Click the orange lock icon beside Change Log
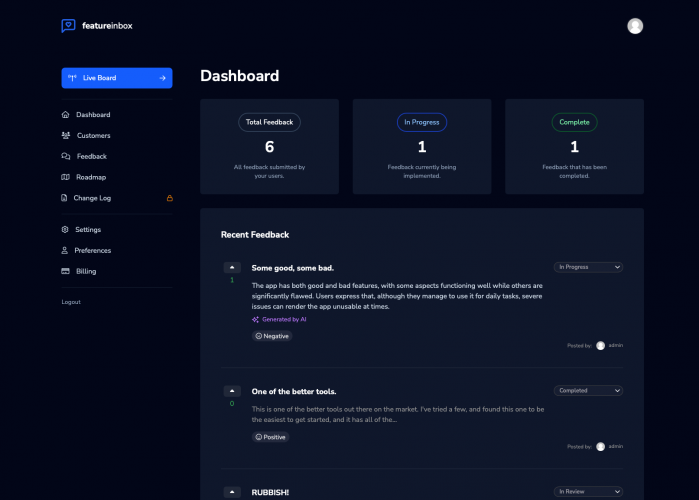Screen dimensions: 699x500 pyautogui.click(x=169, y=198)
